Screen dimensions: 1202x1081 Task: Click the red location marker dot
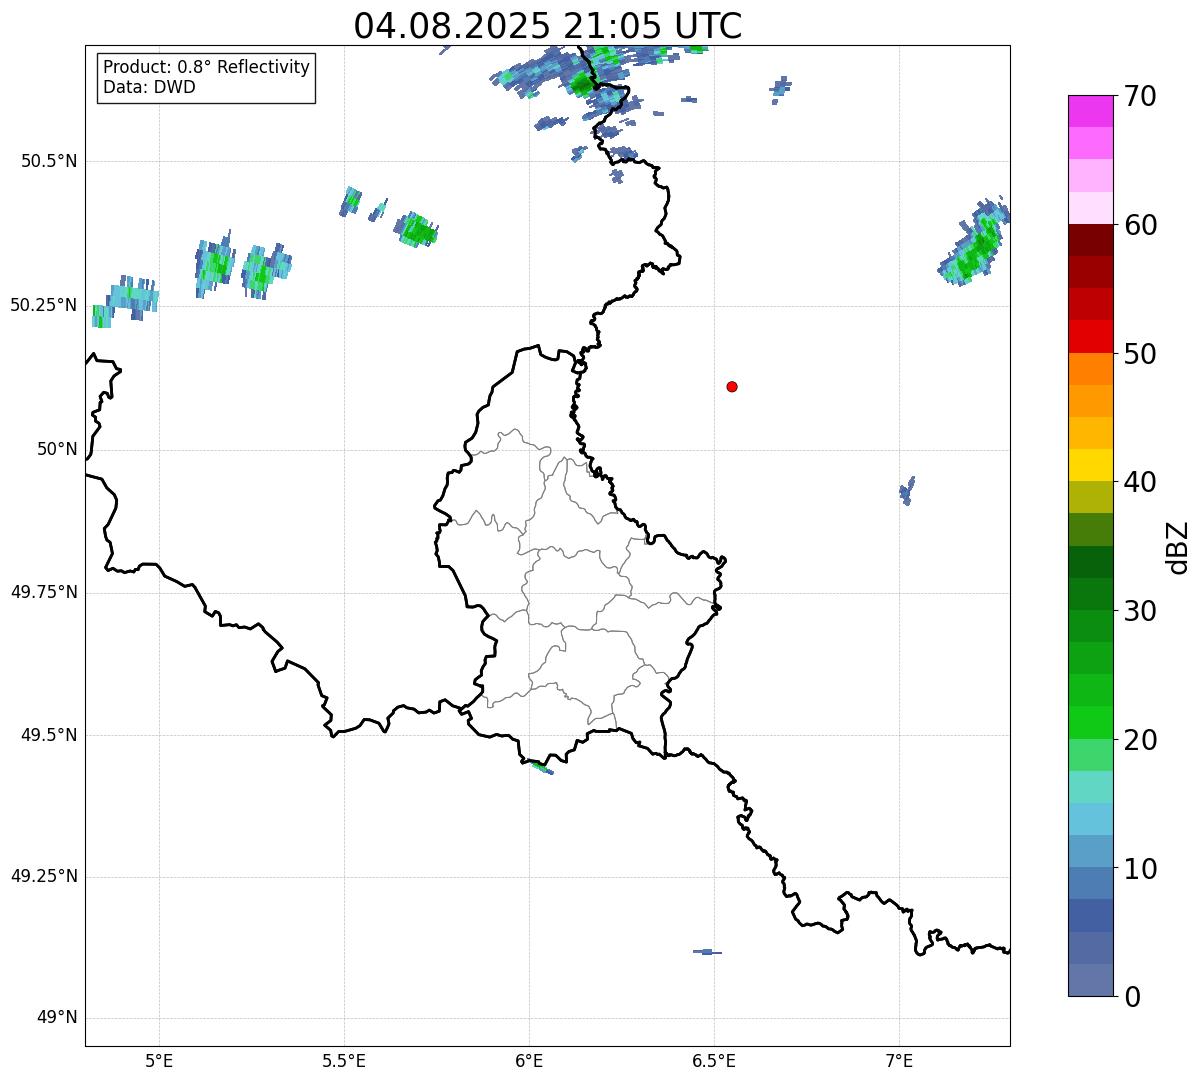(732, 386)
